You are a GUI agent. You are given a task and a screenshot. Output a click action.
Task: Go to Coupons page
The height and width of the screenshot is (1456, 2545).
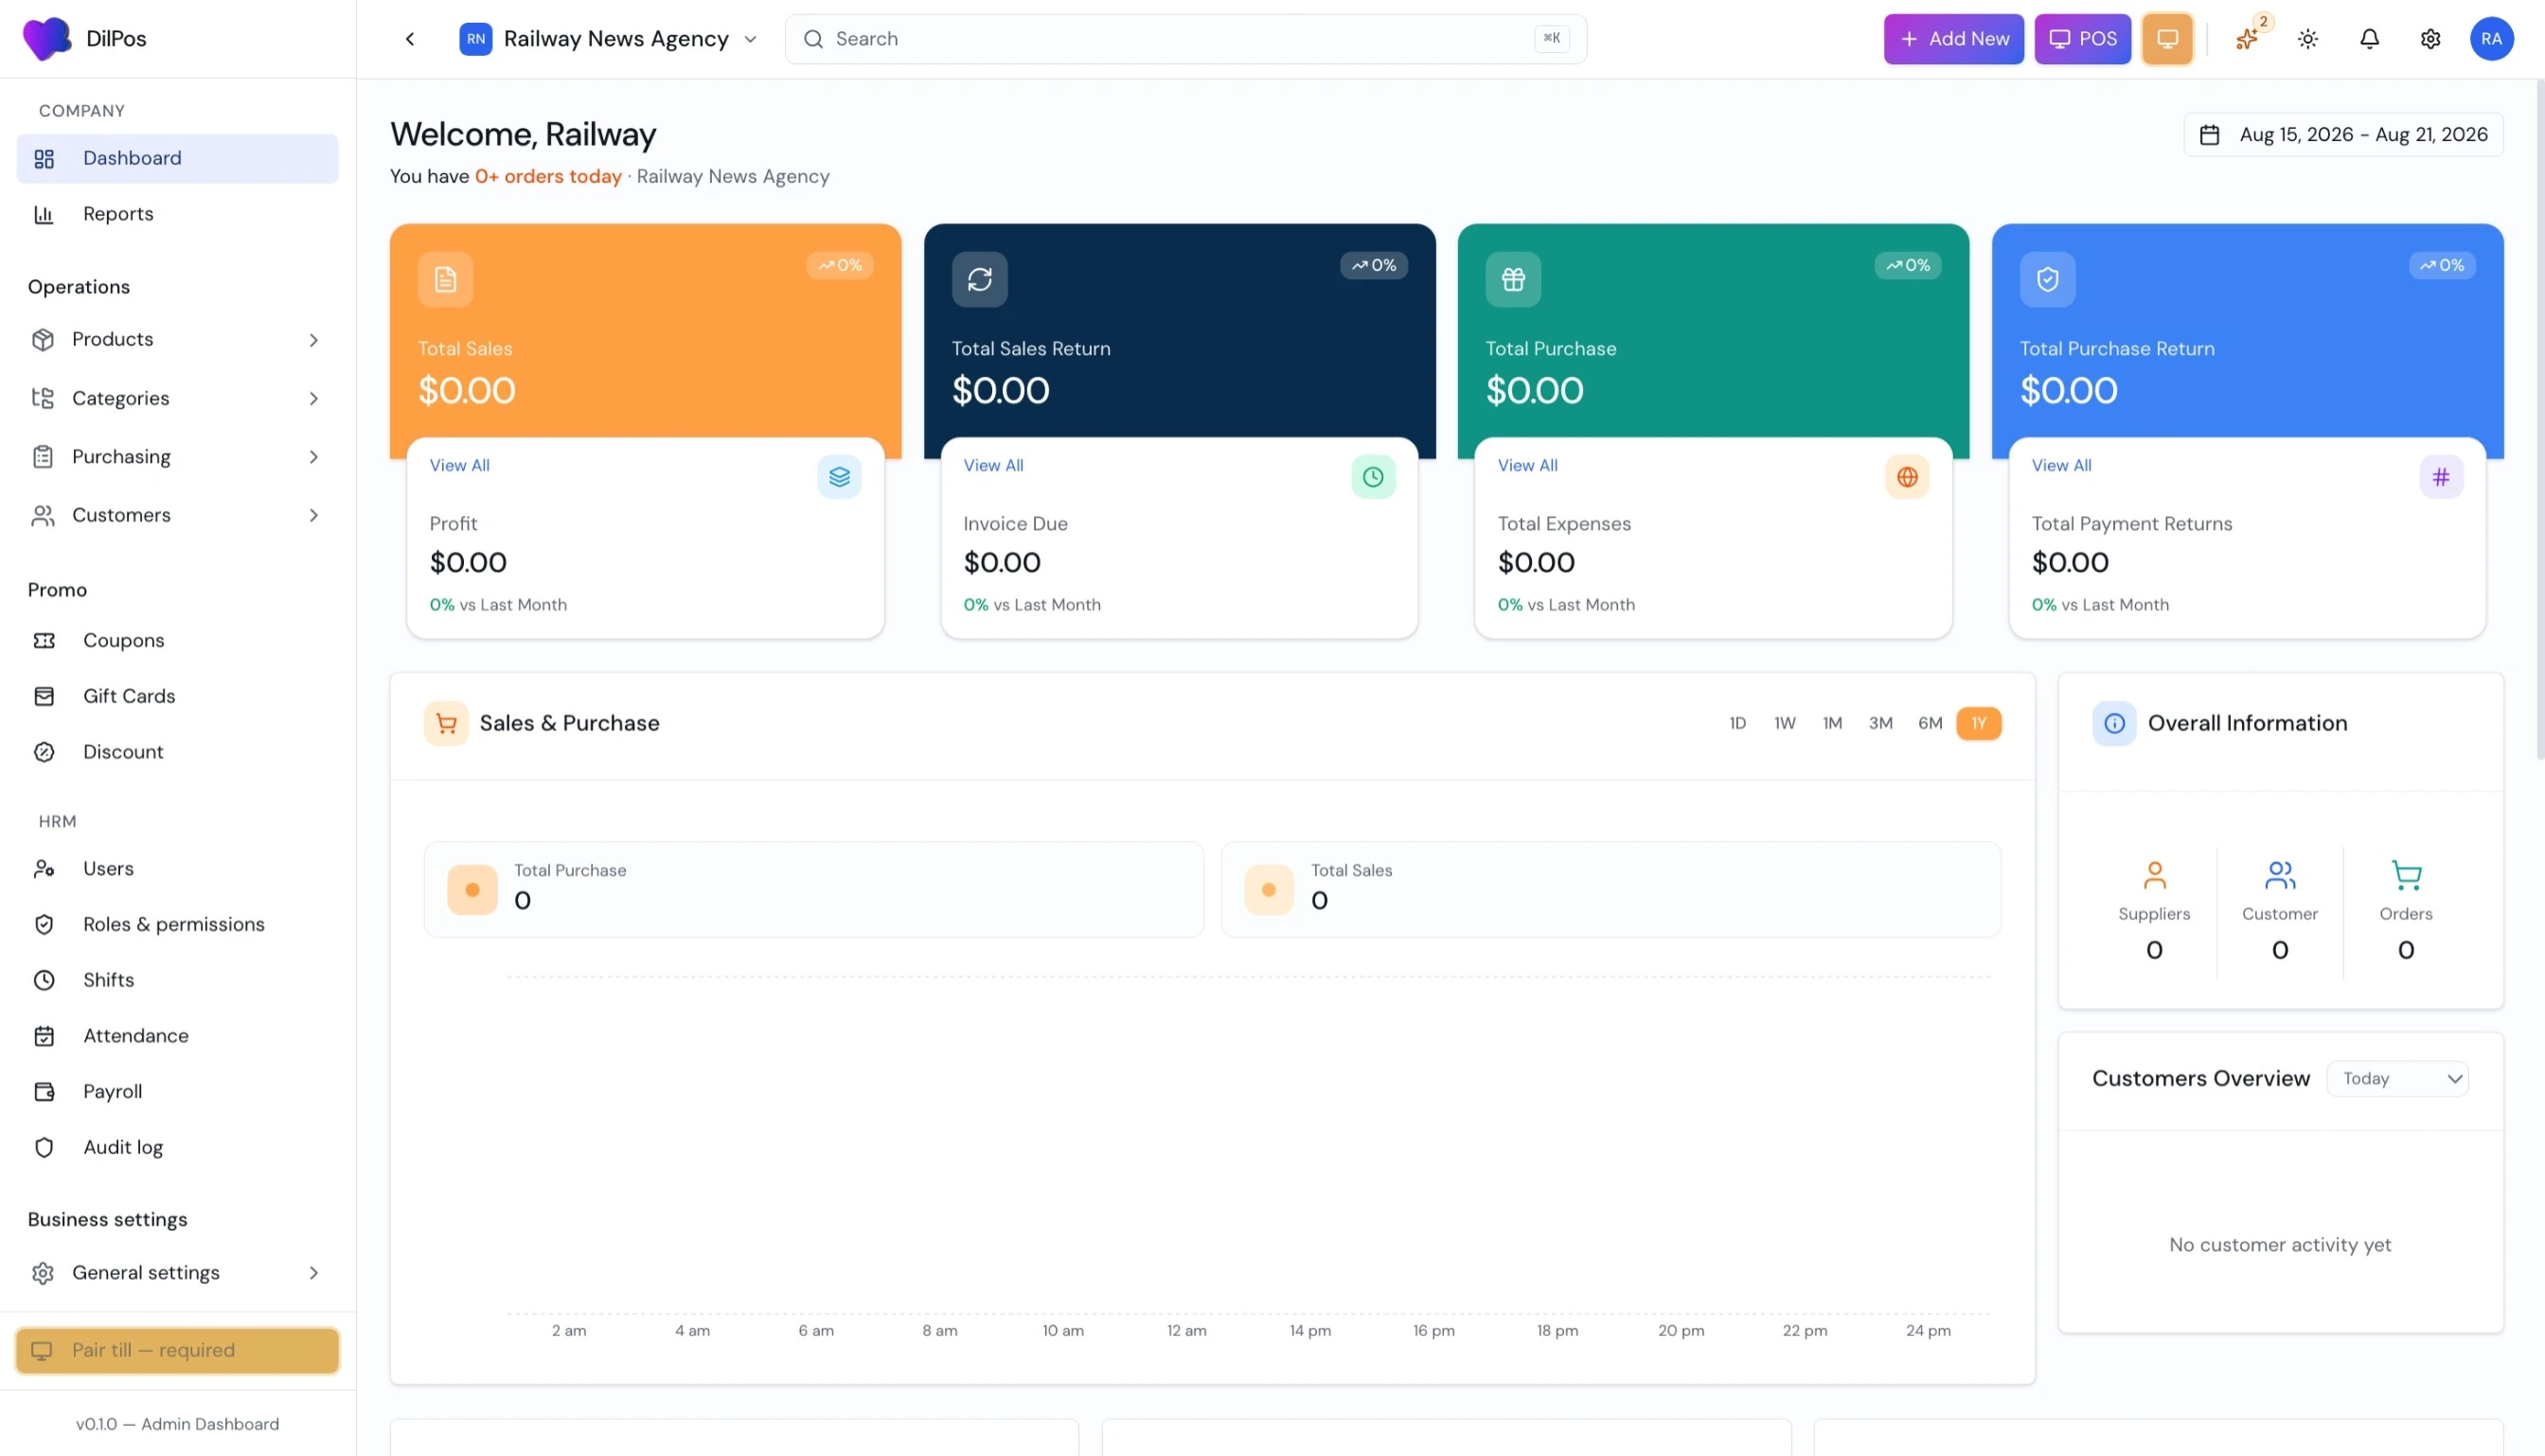[177, 640]
